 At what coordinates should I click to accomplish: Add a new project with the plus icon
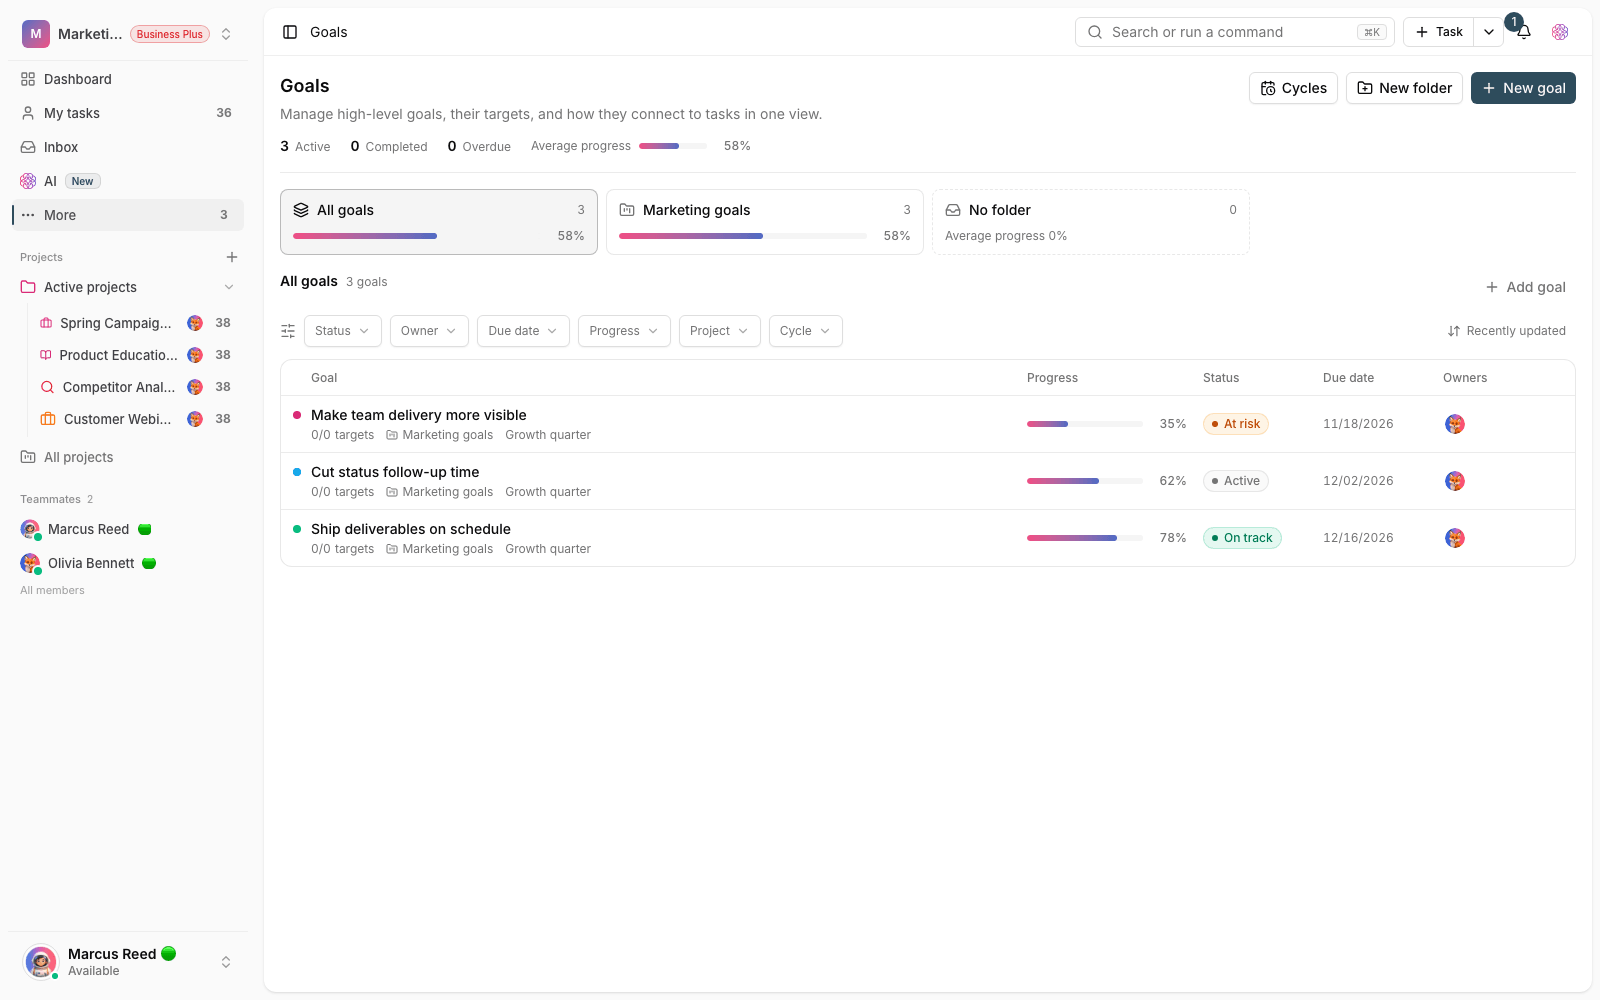[x=232, y=257]
